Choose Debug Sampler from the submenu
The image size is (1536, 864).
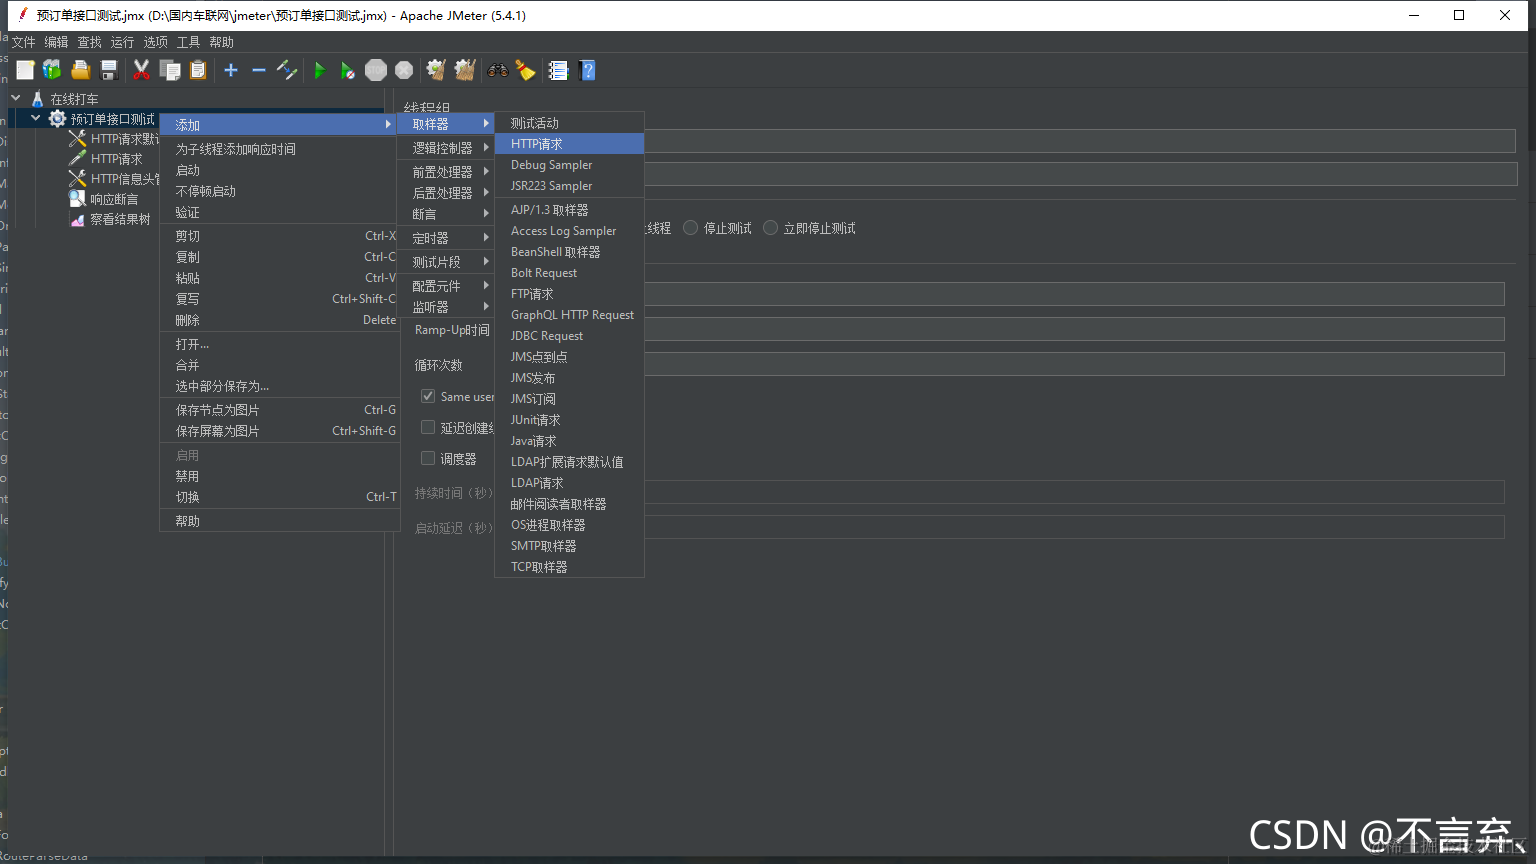[569, 165]
